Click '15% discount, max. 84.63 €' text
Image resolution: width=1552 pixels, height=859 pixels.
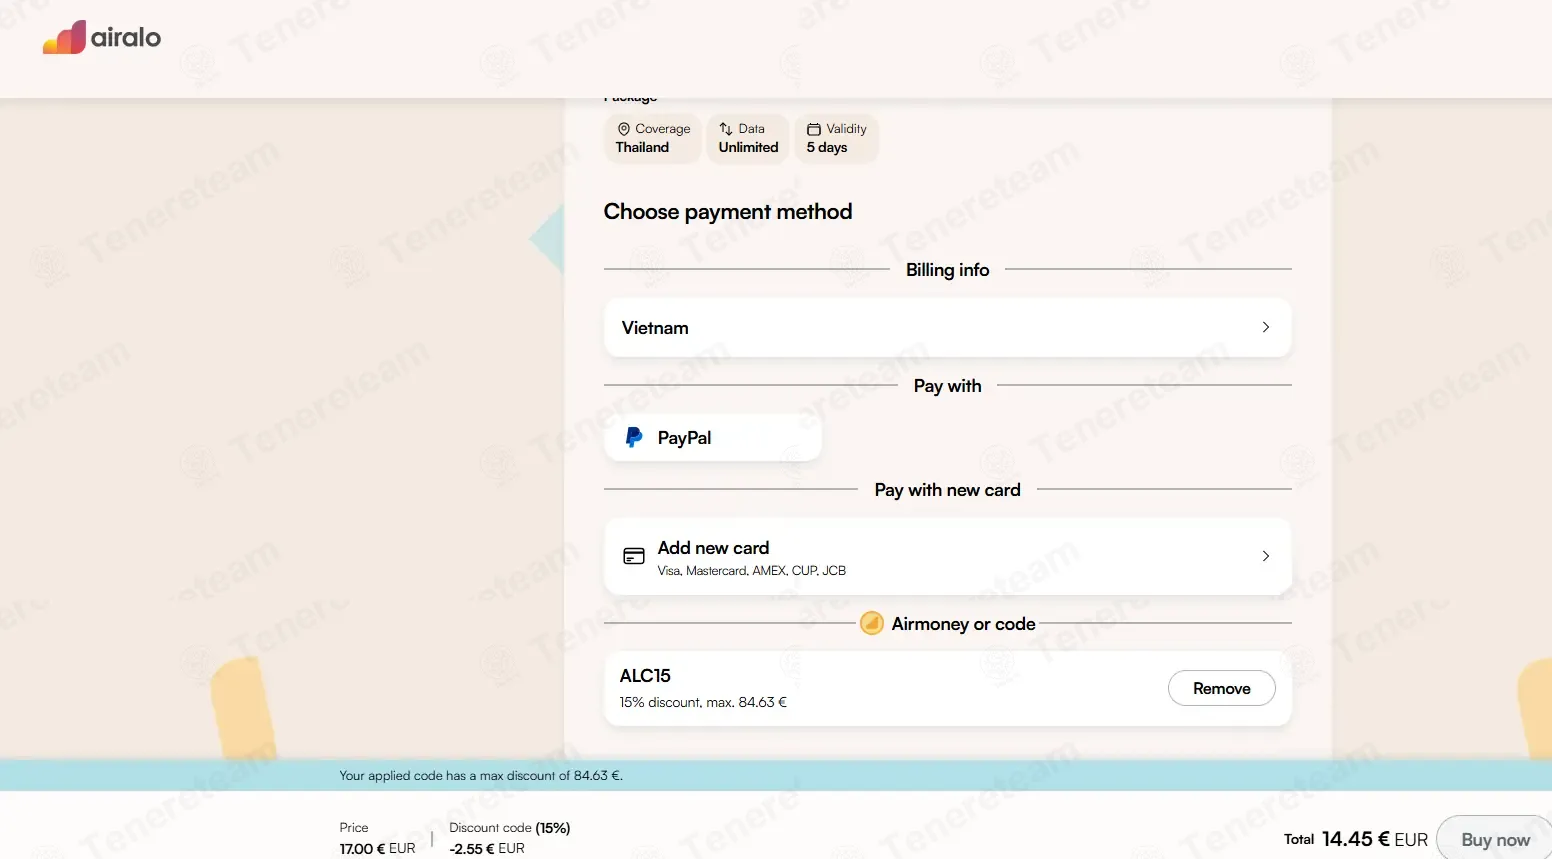[x=703, y=702]
